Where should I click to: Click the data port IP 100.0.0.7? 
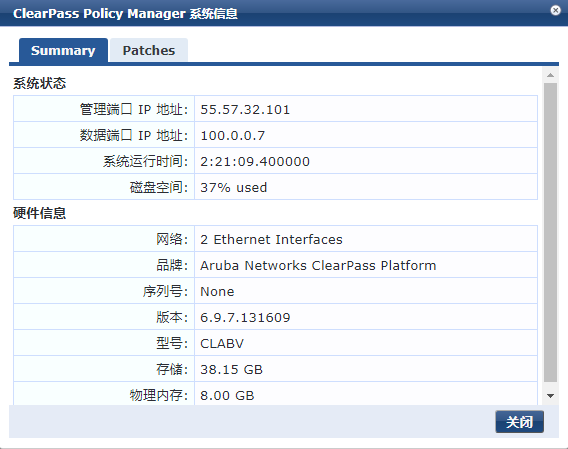[233, 136]
